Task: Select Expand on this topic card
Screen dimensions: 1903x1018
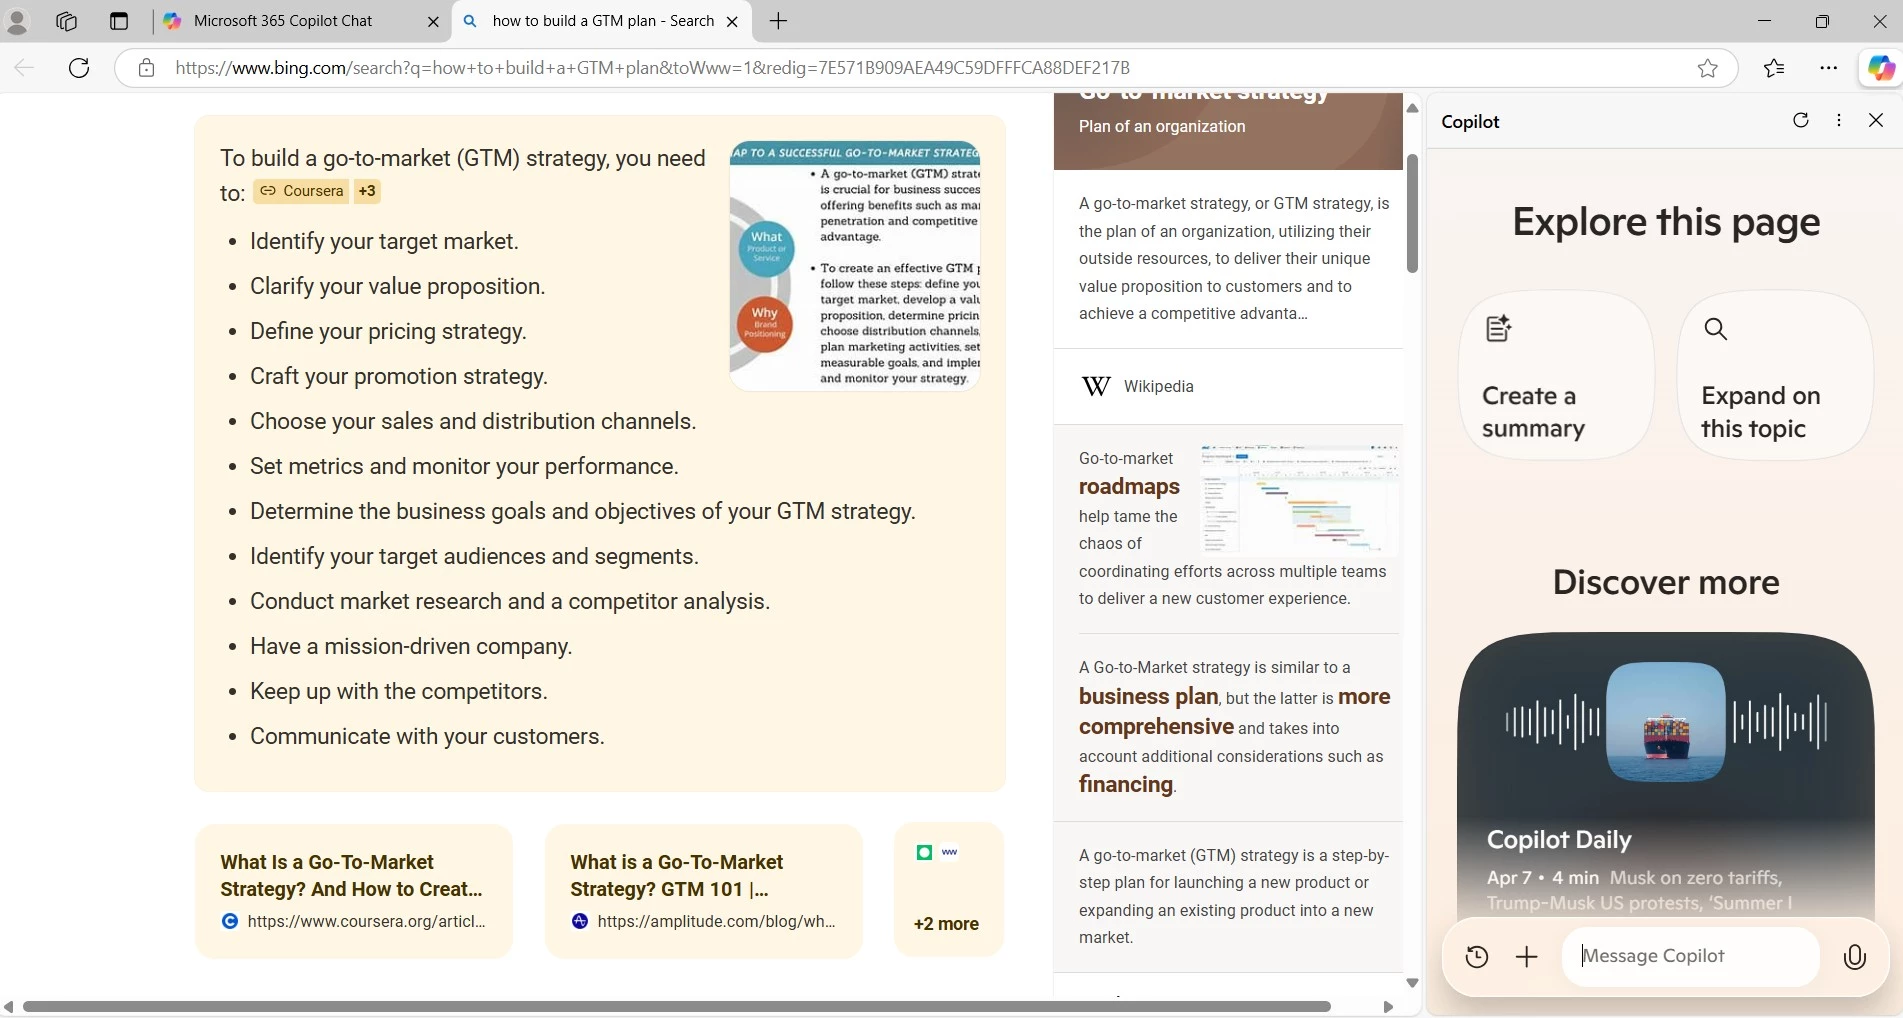Action: [1775, 376]
